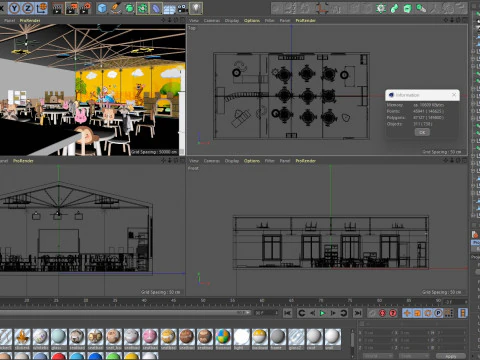Open Edit Render Settings clapperboard icon
480x360 pixels.
click(x=86, y=8)
